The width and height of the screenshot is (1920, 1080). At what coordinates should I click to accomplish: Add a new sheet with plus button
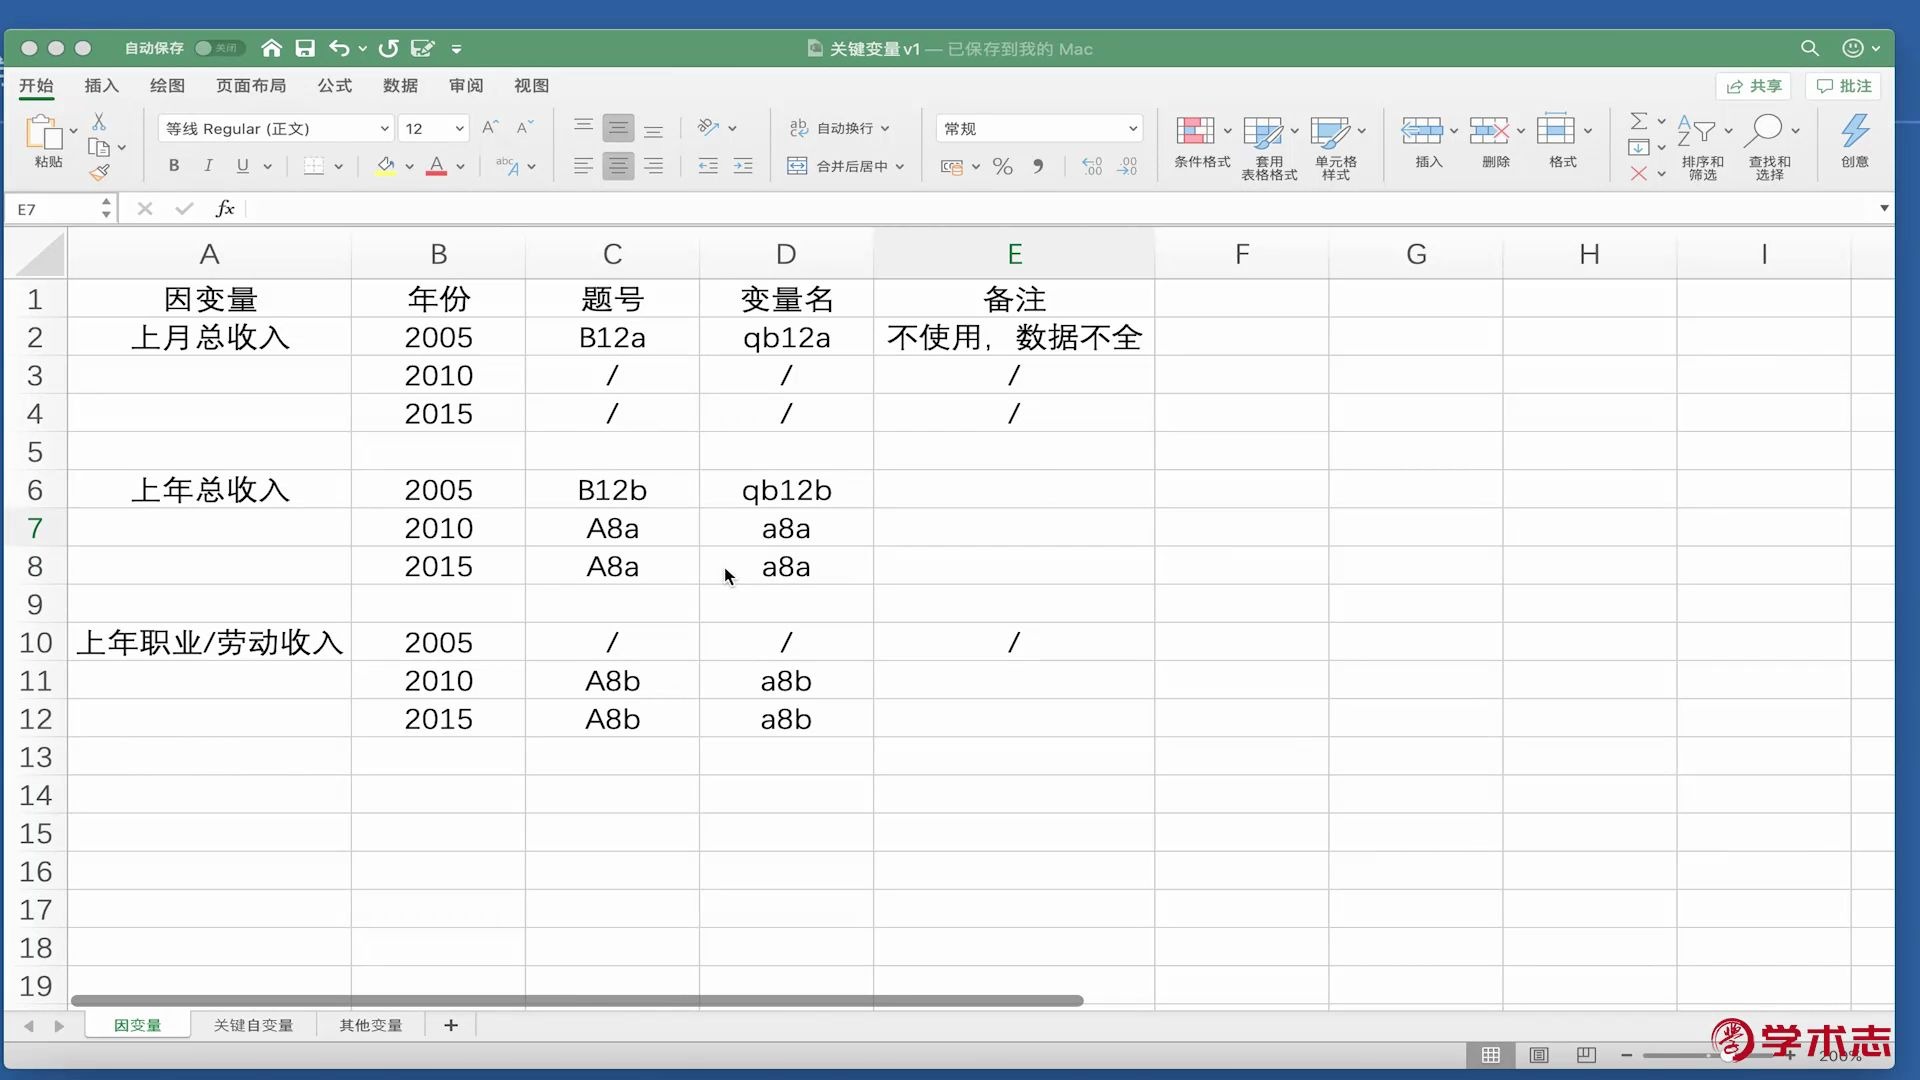click(451, 1025)
